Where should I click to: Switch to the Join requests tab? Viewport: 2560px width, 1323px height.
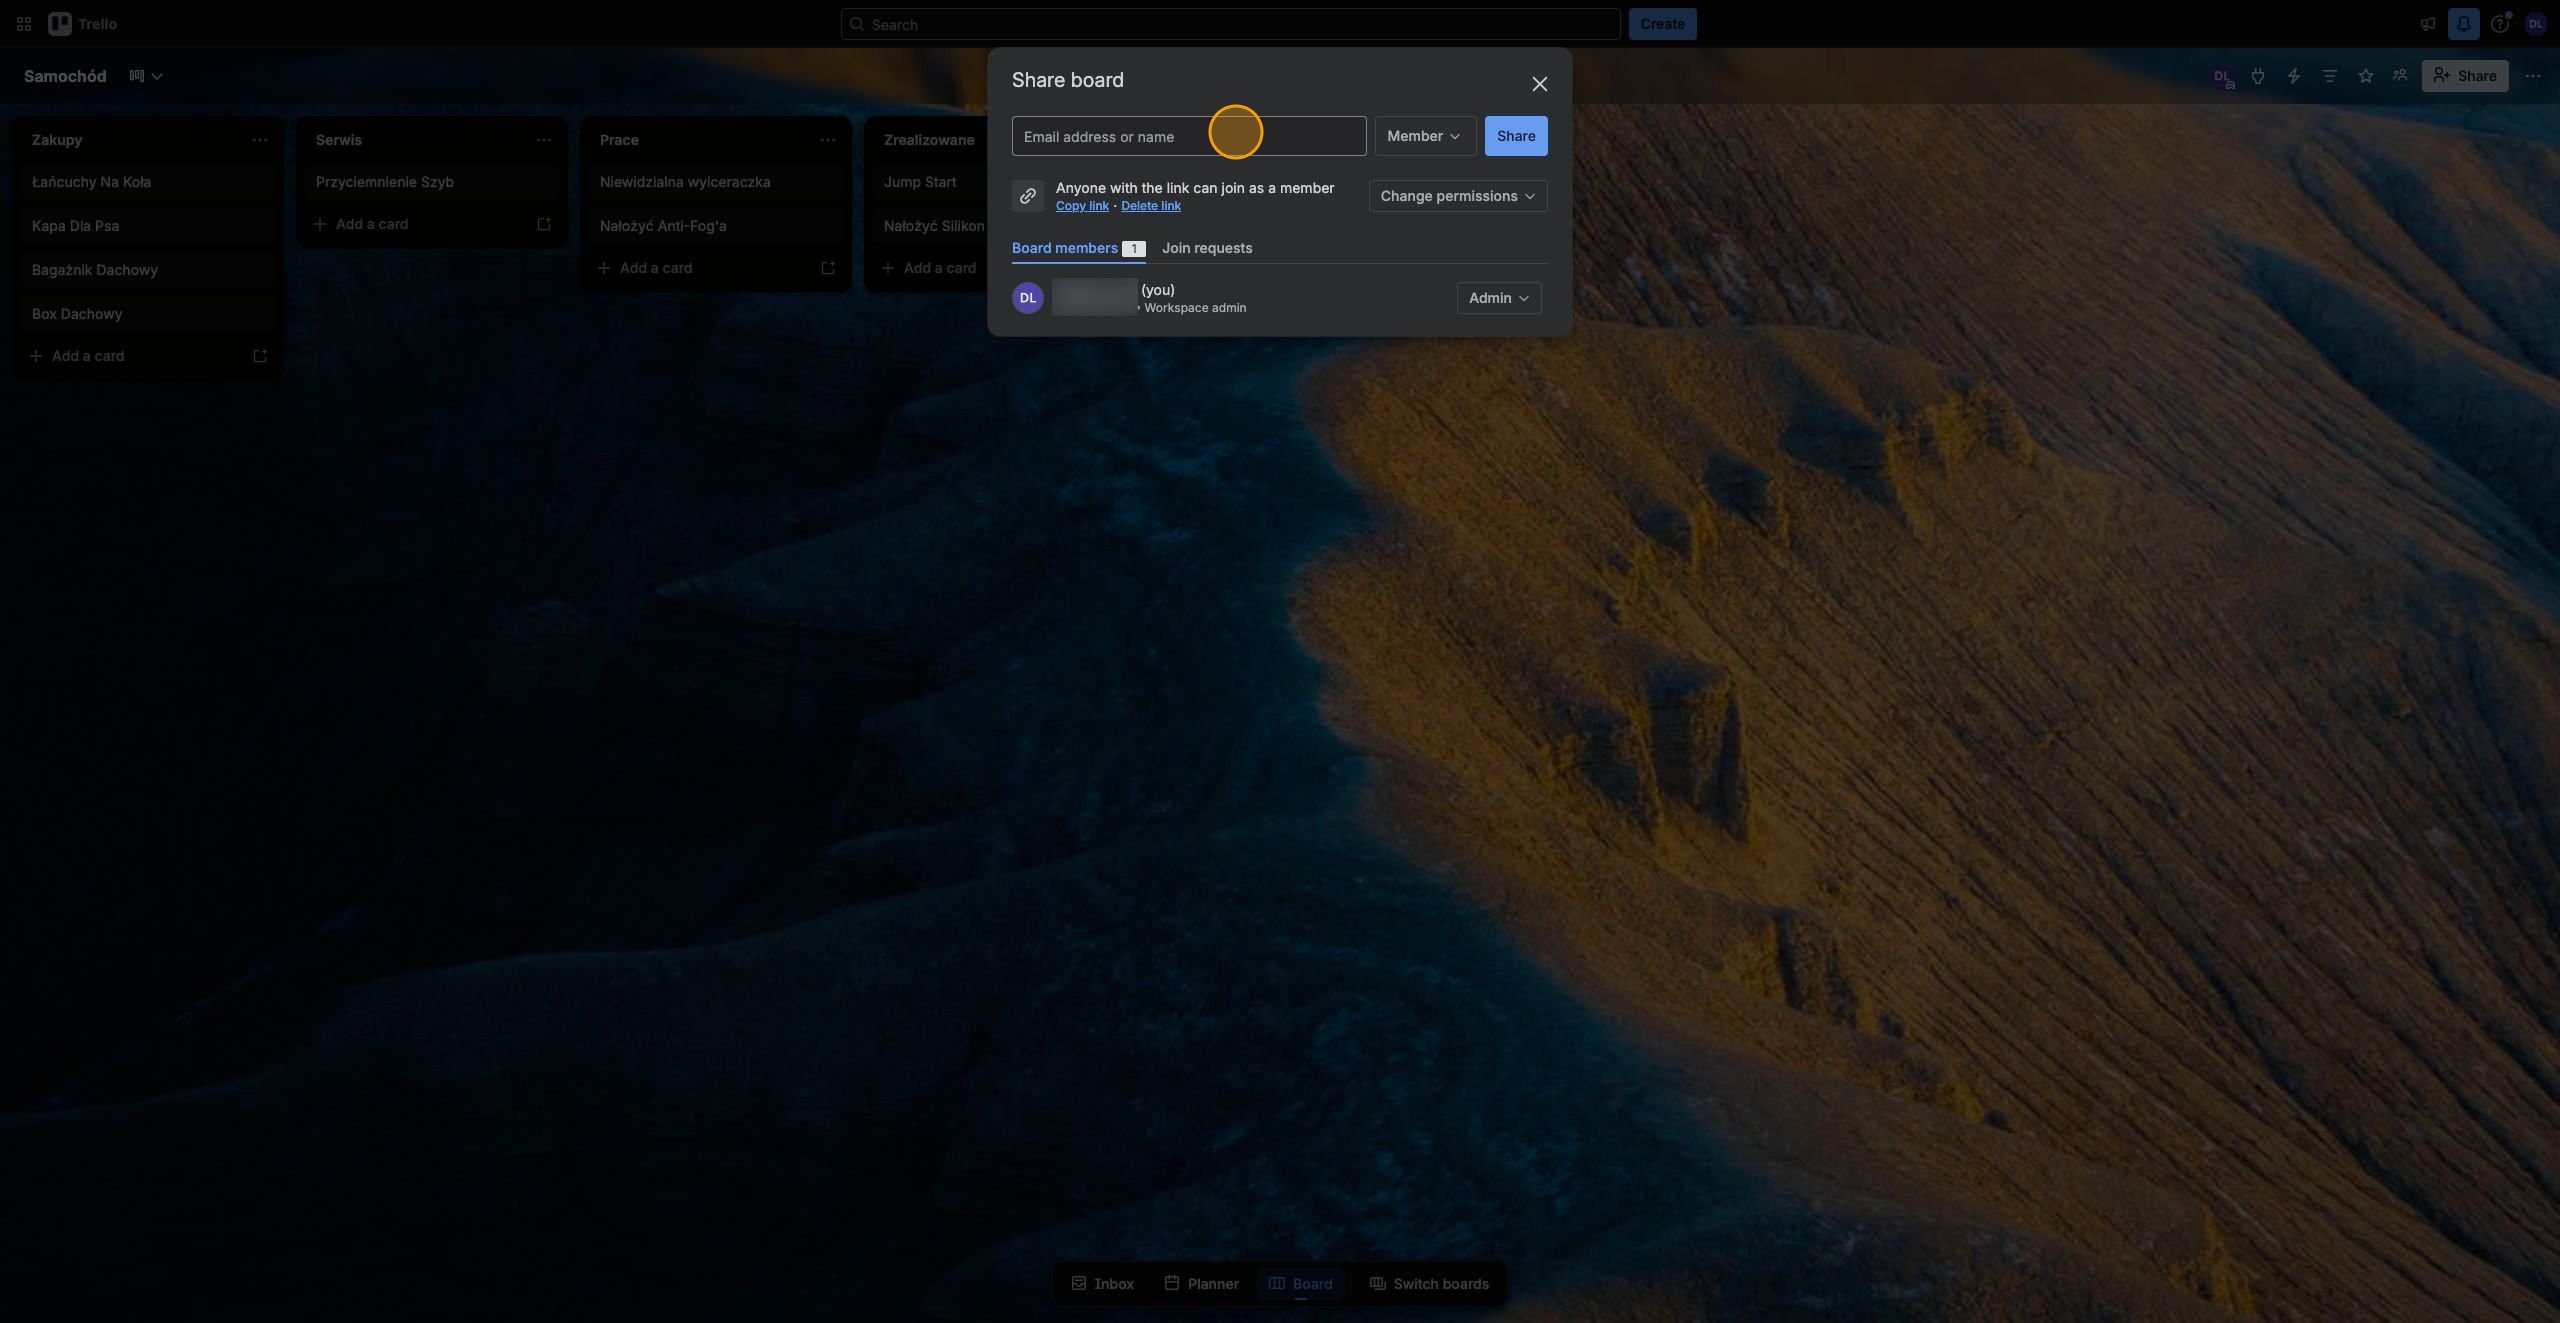click(1206, 248)
